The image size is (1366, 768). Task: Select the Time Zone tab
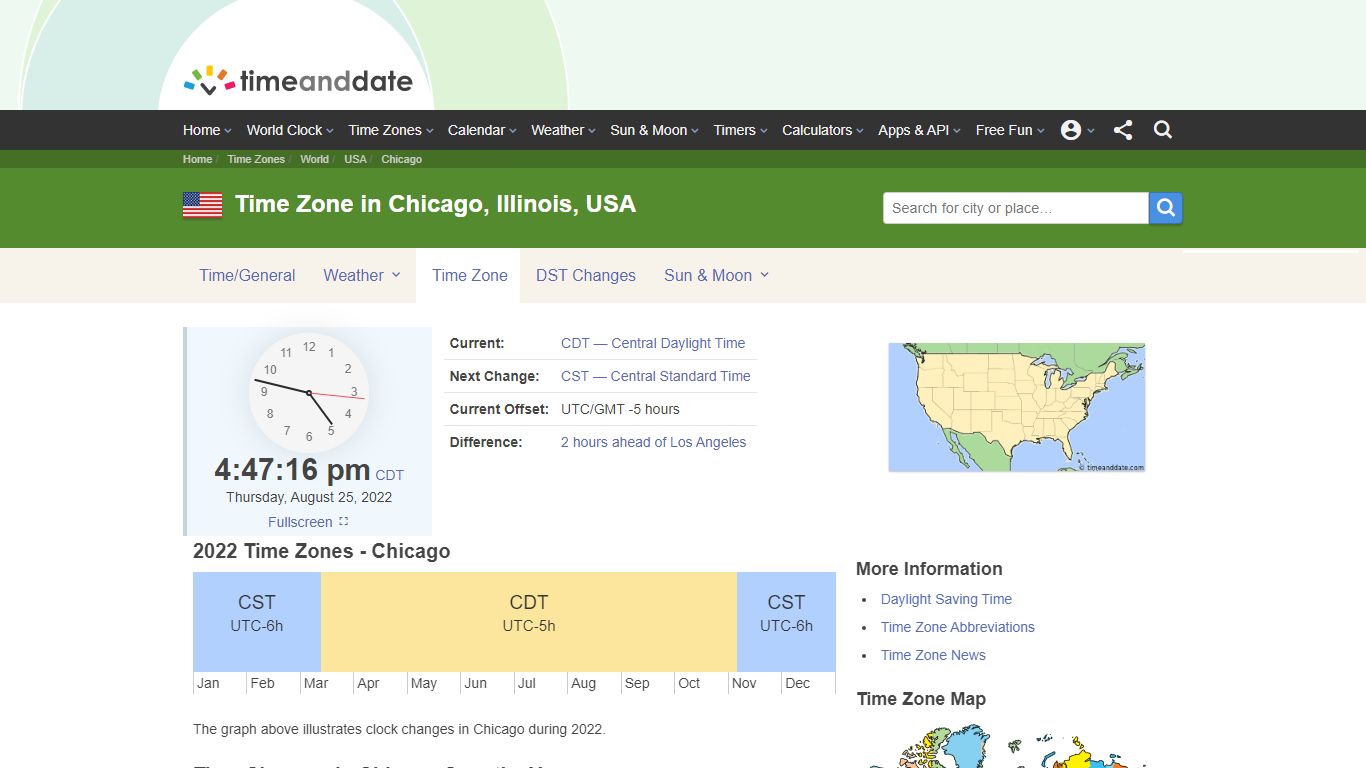pyautogui.click(x=470, y=276)
